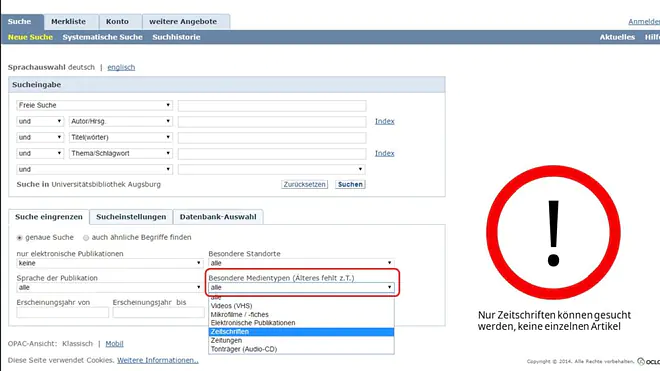Open the 'und' operator dropdown beside Autor/Hrsg.

(40, 121)
